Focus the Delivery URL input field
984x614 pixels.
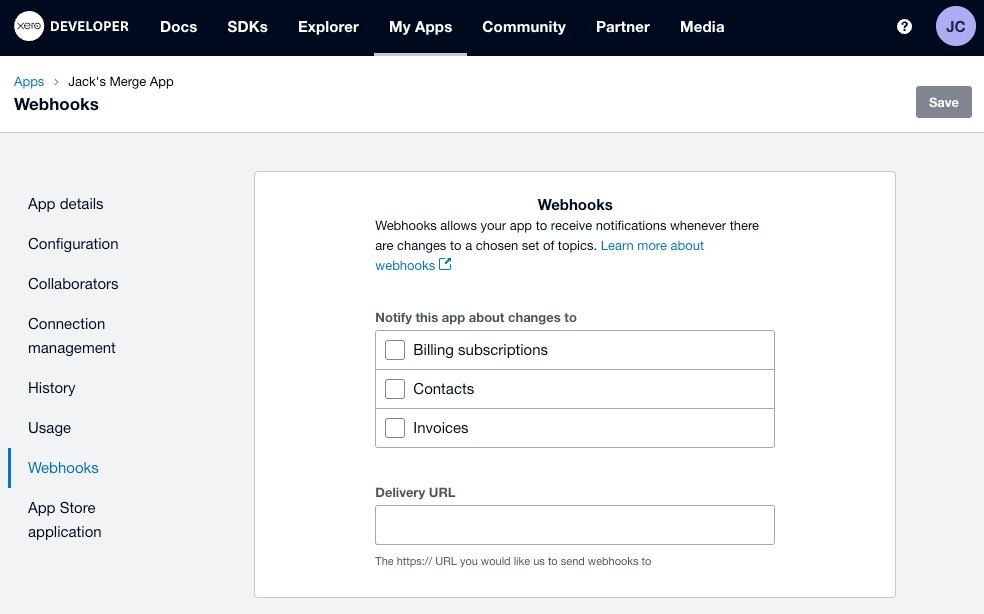[x=574, y=525]
